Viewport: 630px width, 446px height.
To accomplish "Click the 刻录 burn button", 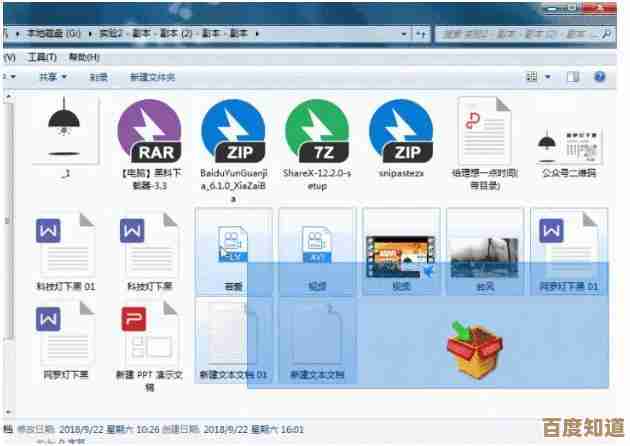I will click(x=98, y=77).
